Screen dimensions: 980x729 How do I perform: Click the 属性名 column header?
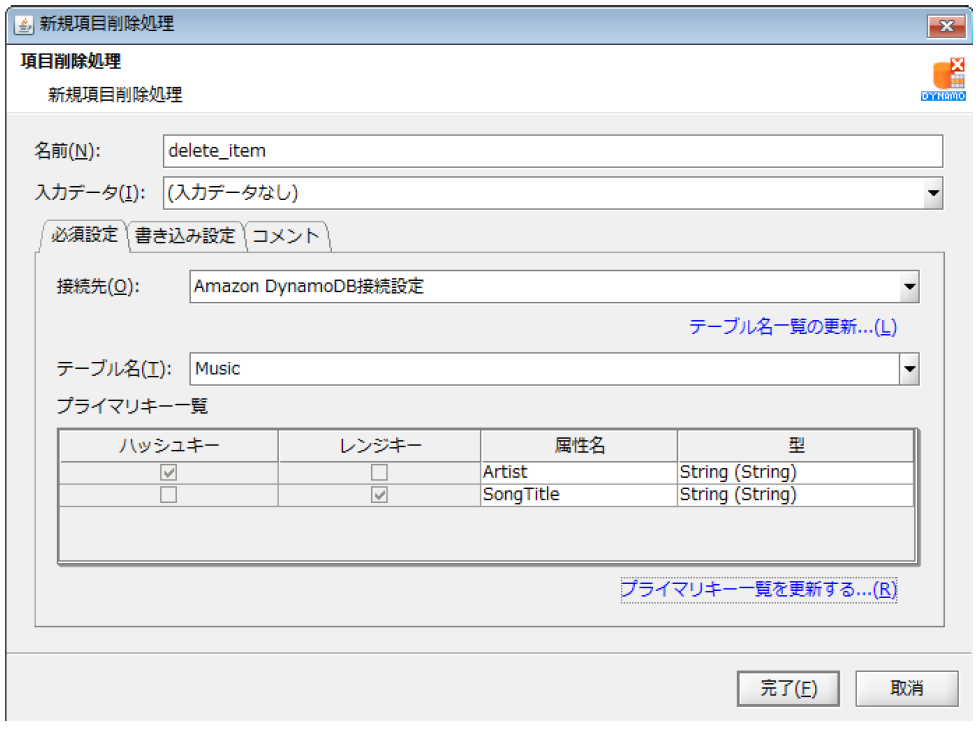tap(578, 446)
